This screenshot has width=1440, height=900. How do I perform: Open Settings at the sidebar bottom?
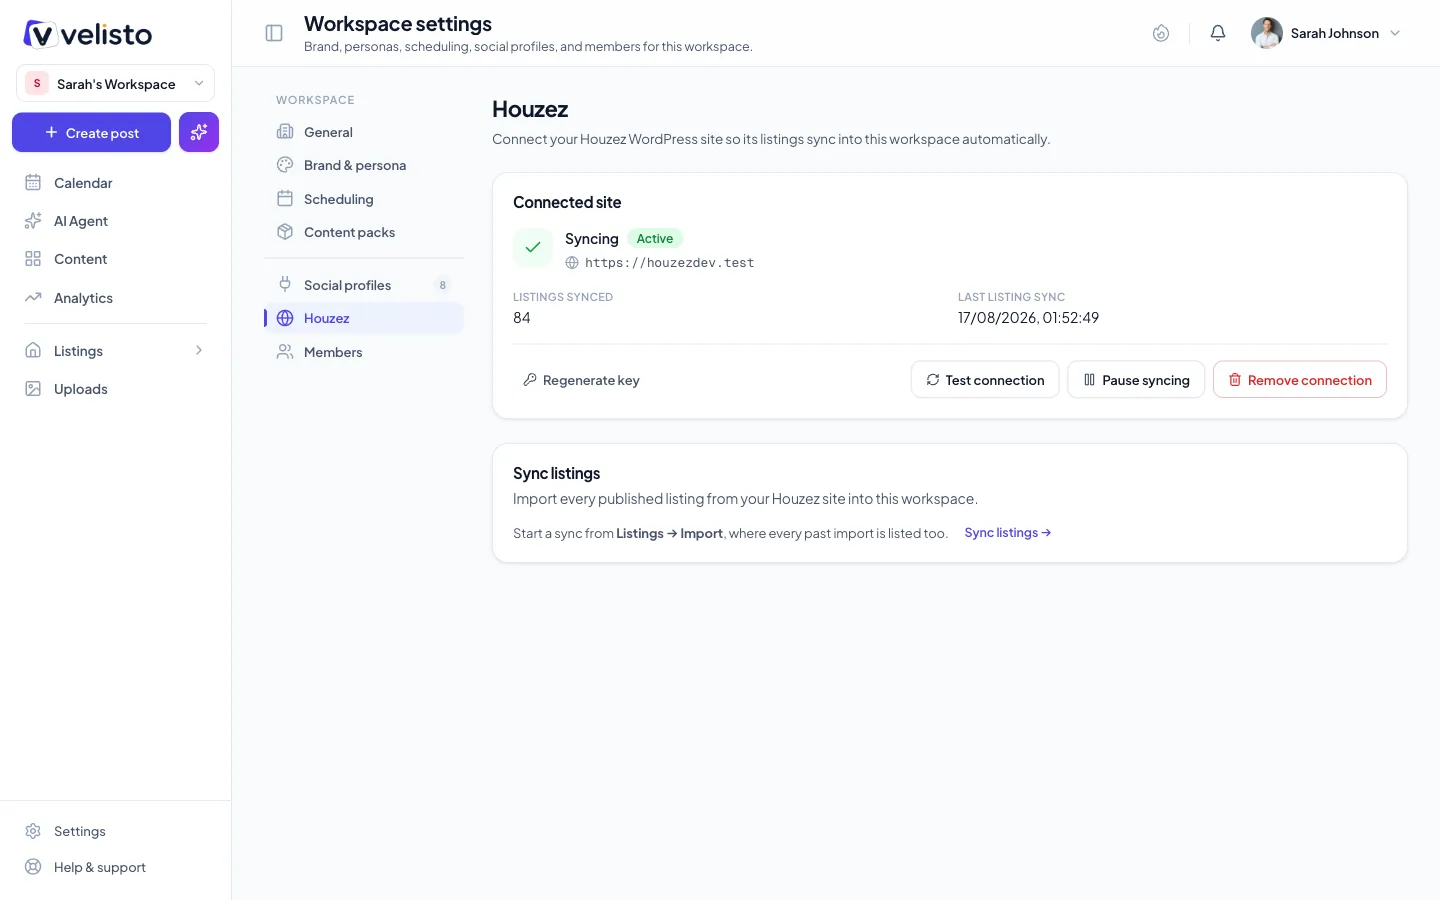[115, 831]
